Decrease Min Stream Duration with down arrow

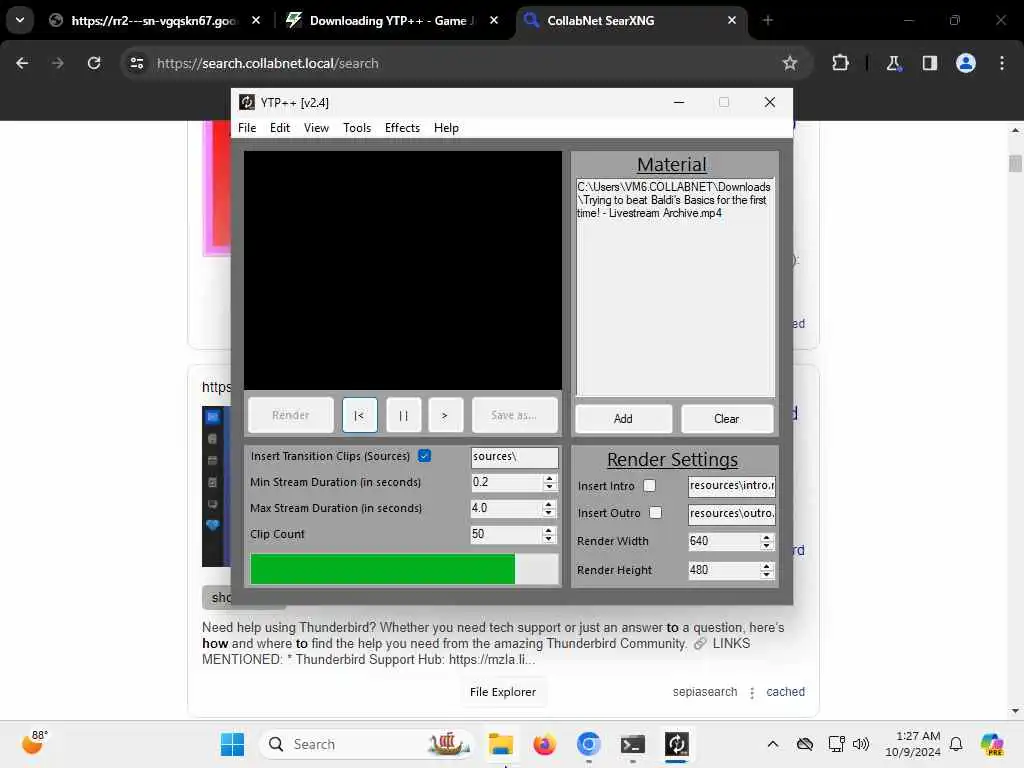pyautogui.click(x=549, y=487)
